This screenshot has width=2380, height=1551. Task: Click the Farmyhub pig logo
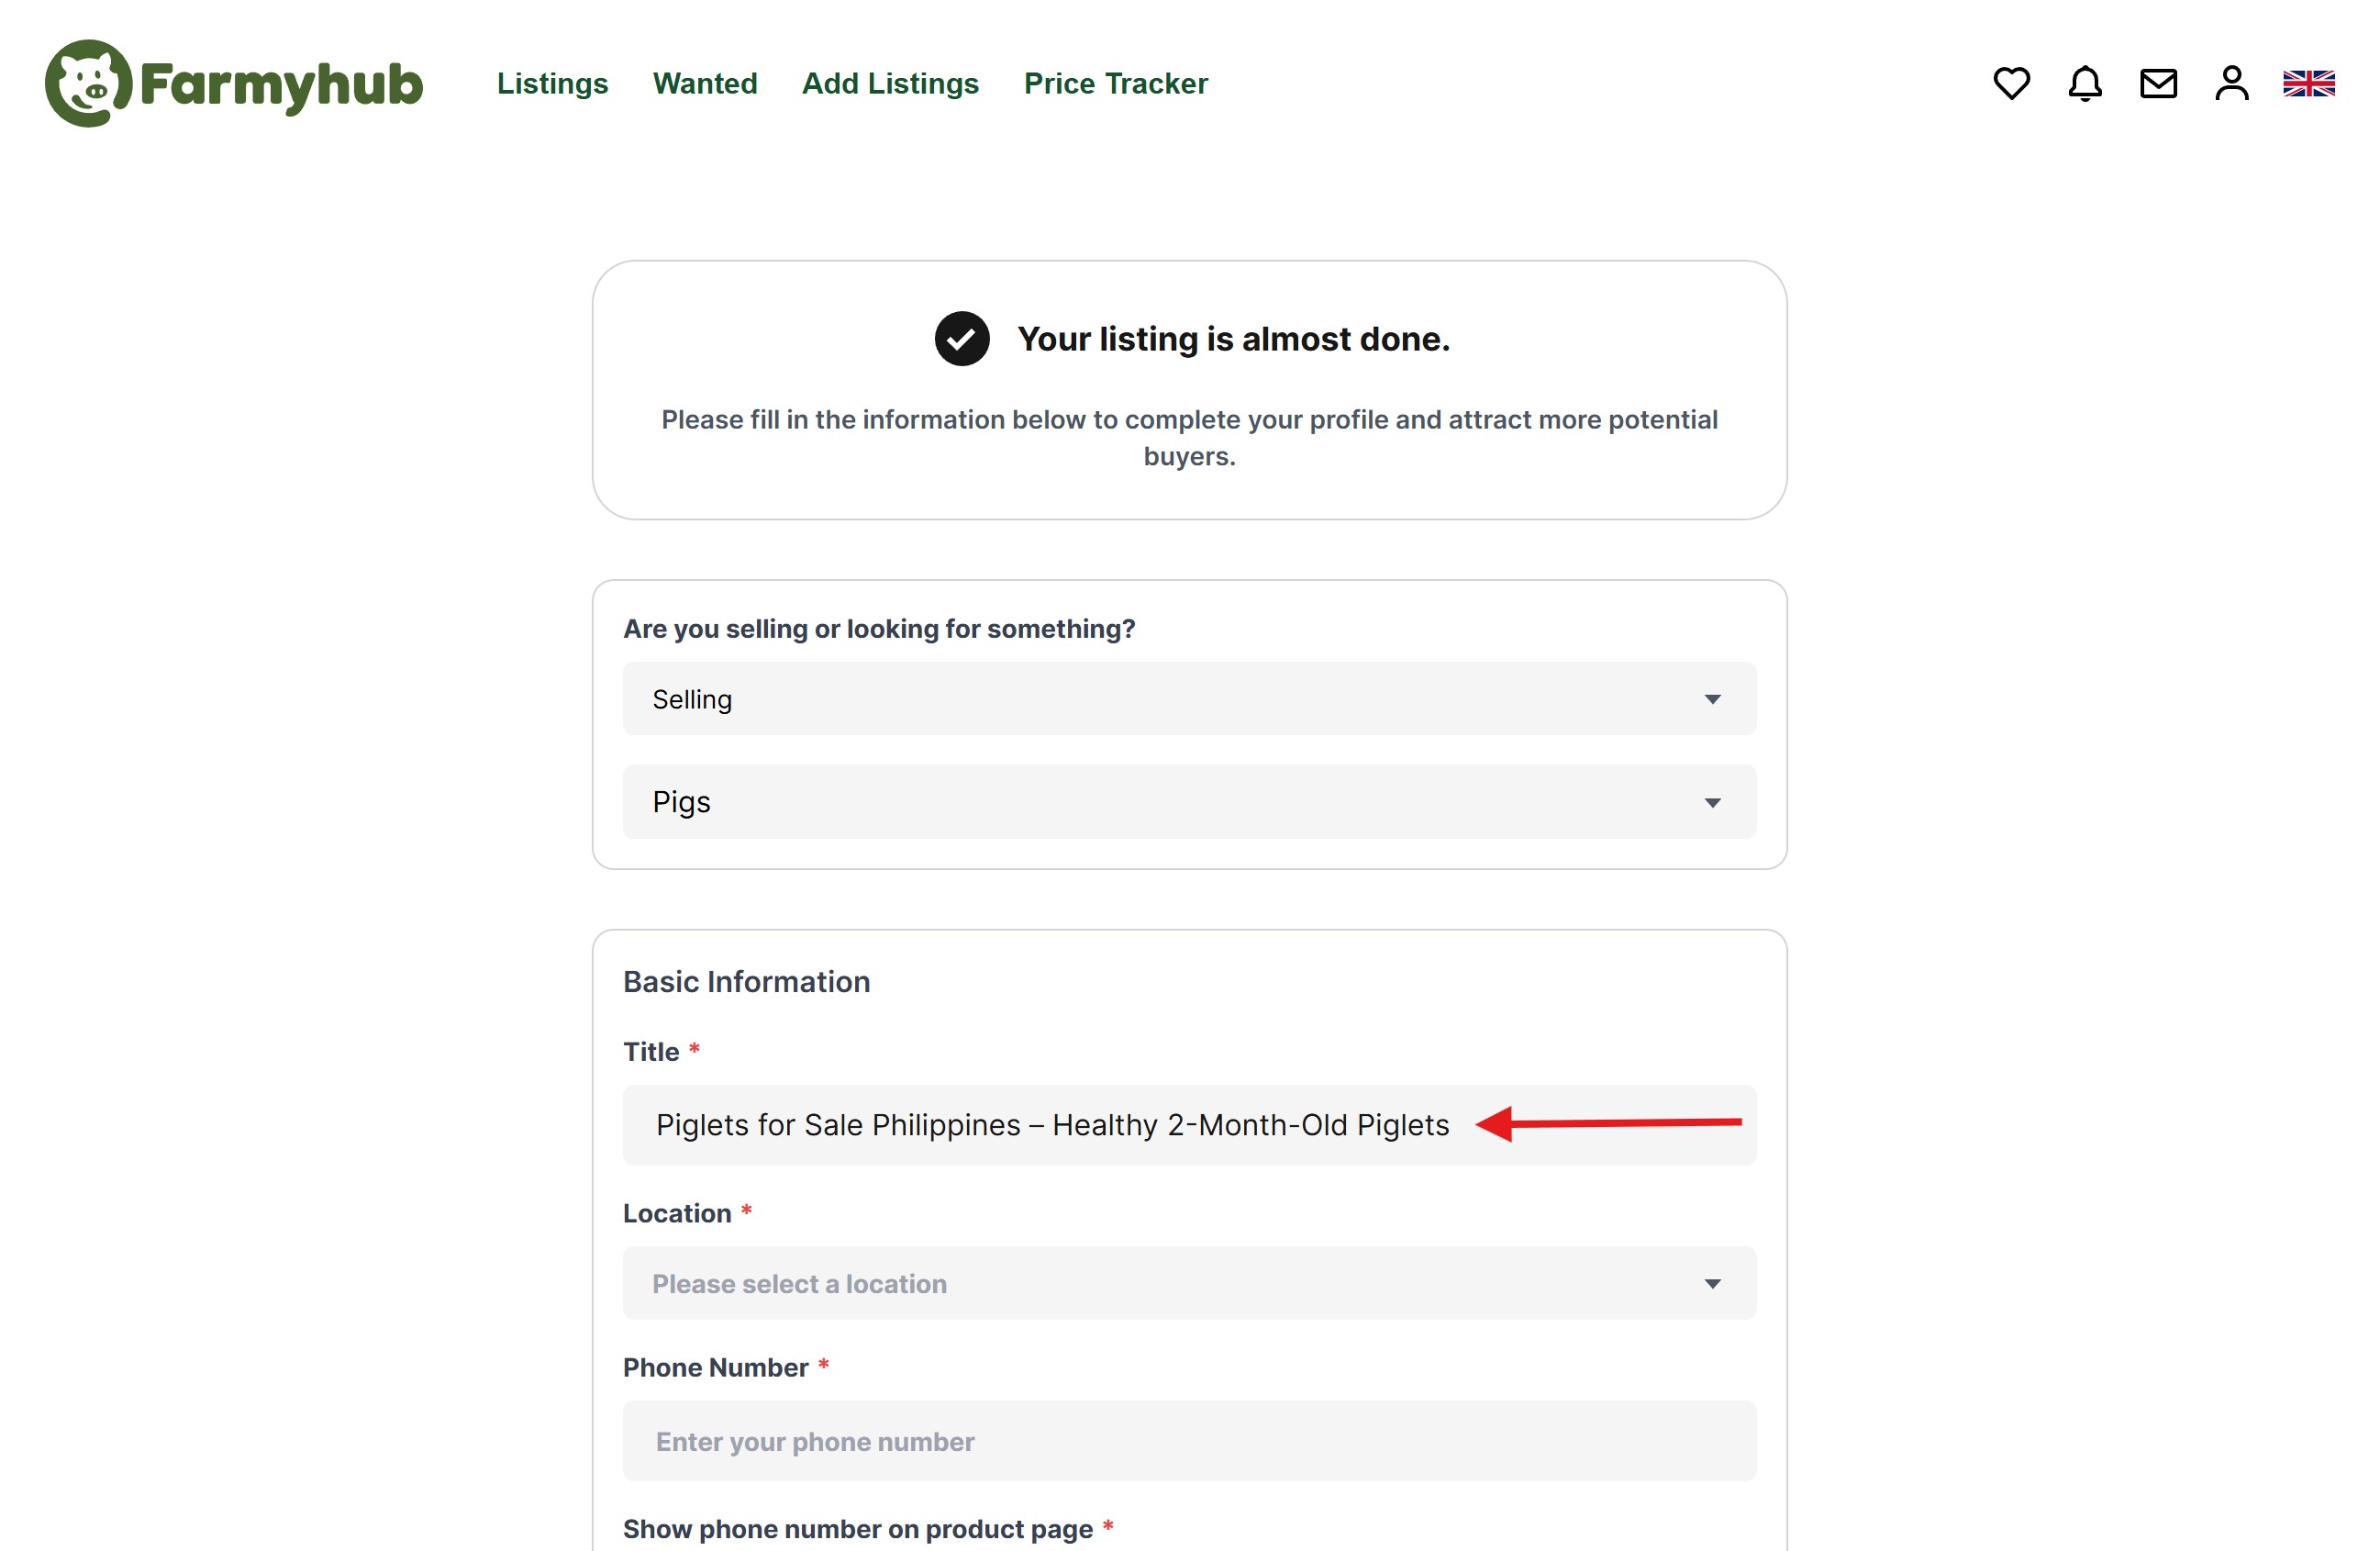coord(88,83)
